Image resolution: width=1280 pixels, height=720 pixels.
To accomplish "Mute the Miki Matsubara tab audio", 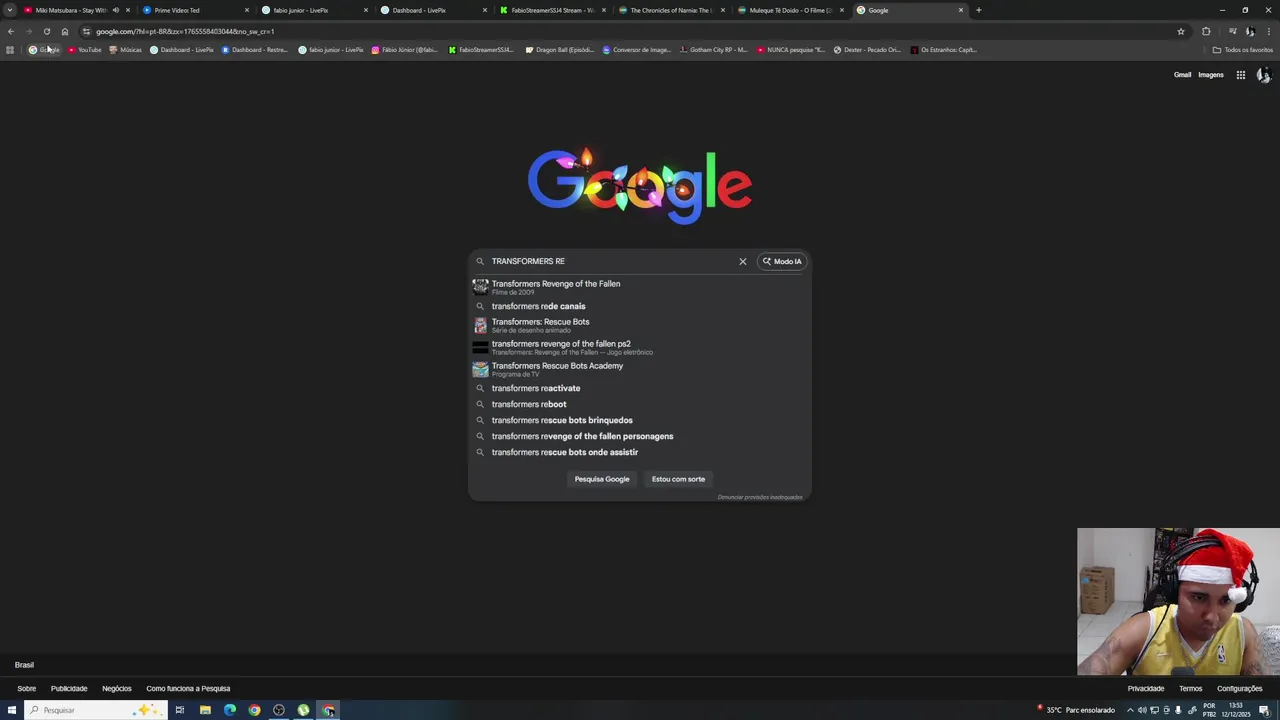I will (115, 10).
